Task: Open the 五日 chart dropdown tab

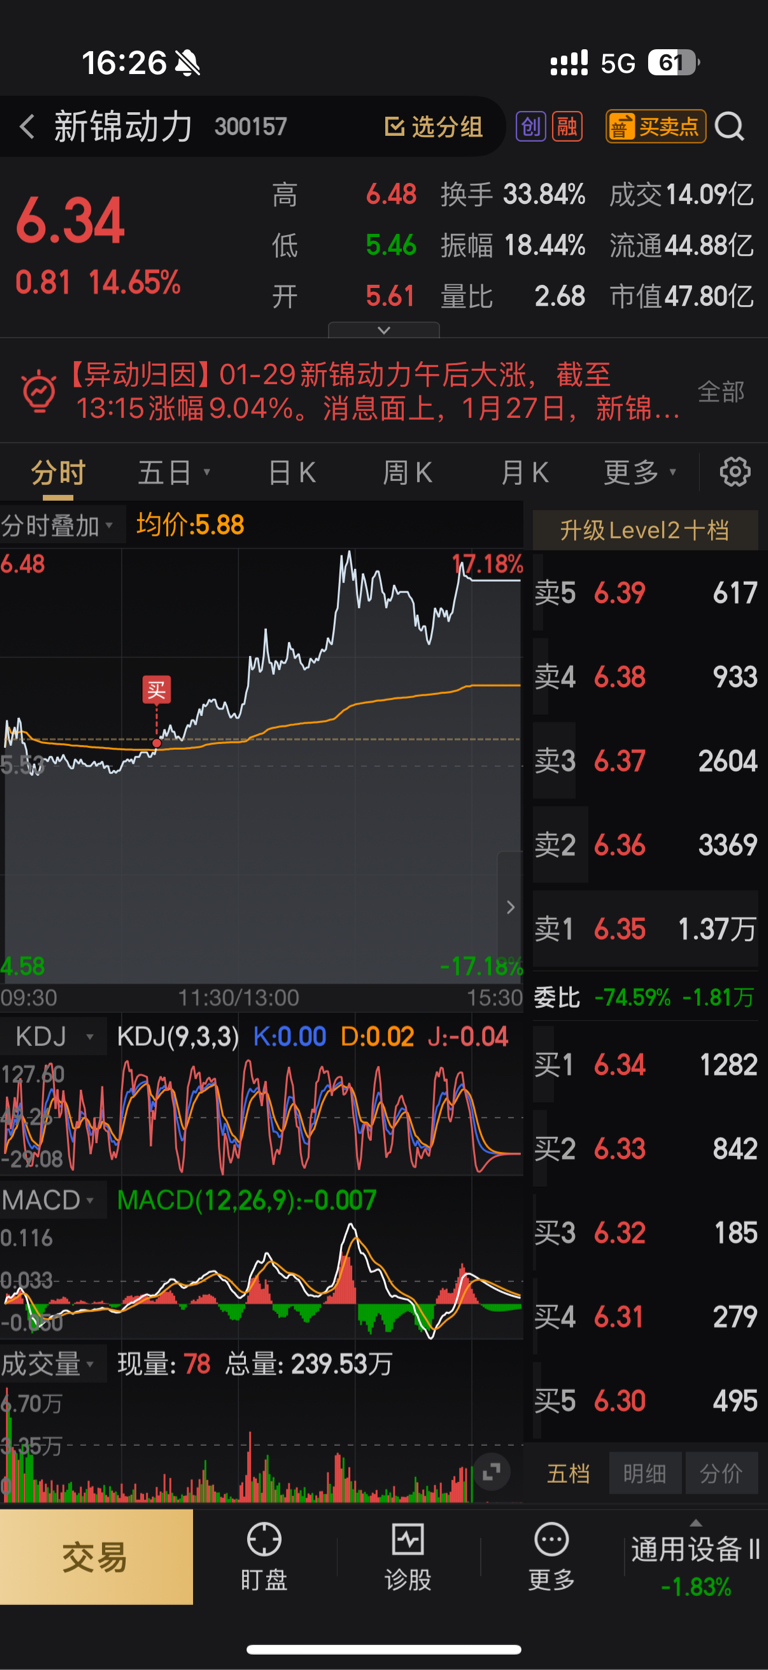Action: pos(174,472)
